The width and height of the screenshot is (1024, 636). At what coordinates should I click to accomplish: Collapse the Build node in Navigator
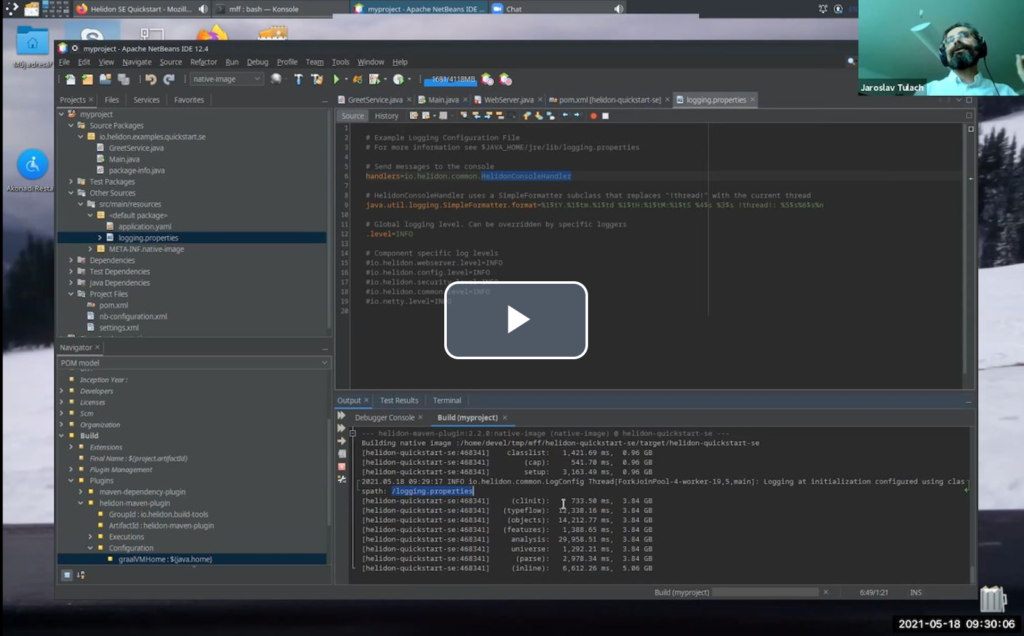pos(62,436)
